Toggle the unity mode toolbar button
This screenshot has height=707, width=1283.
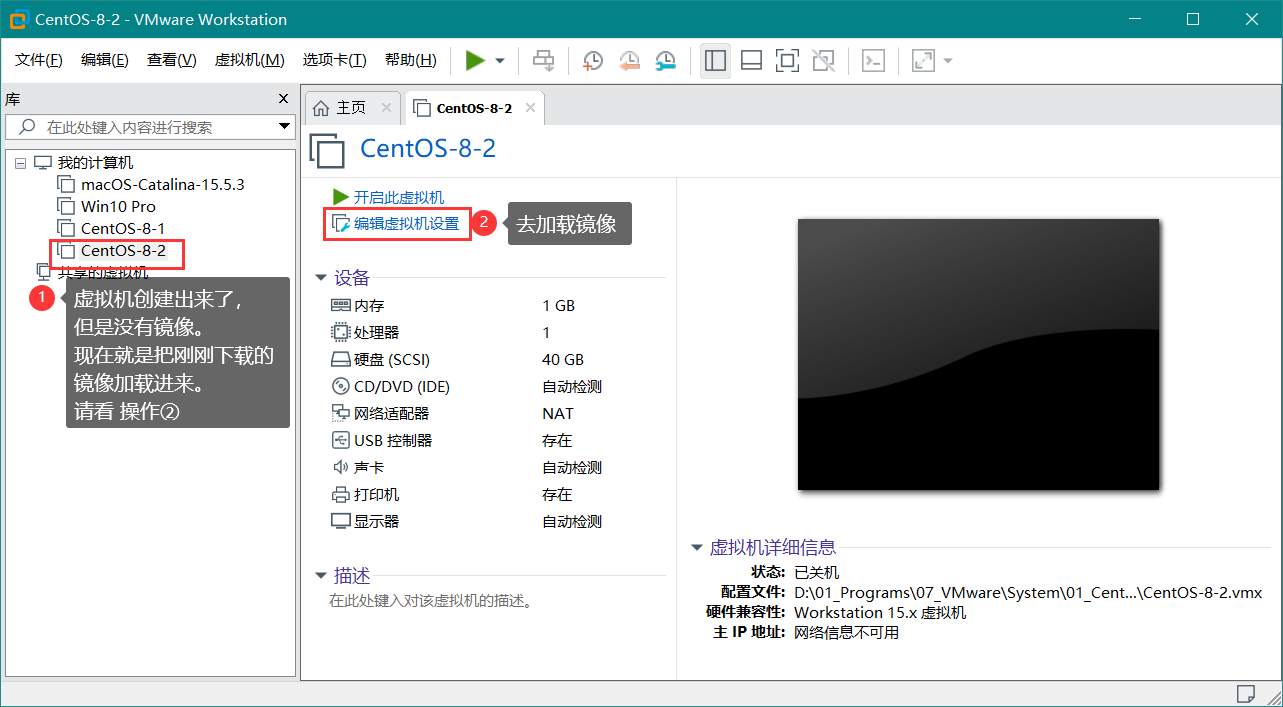coord(823,61)
